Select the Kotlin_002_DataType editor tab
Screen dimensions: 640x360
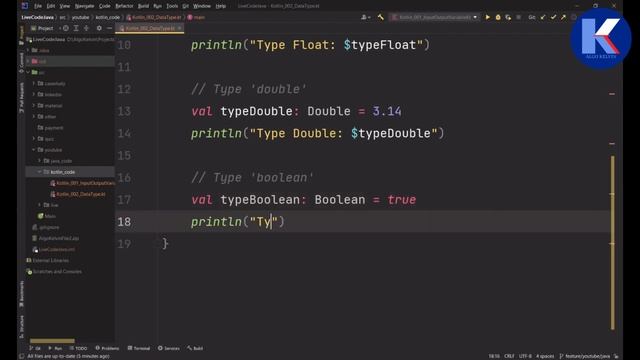pos(150,28)
